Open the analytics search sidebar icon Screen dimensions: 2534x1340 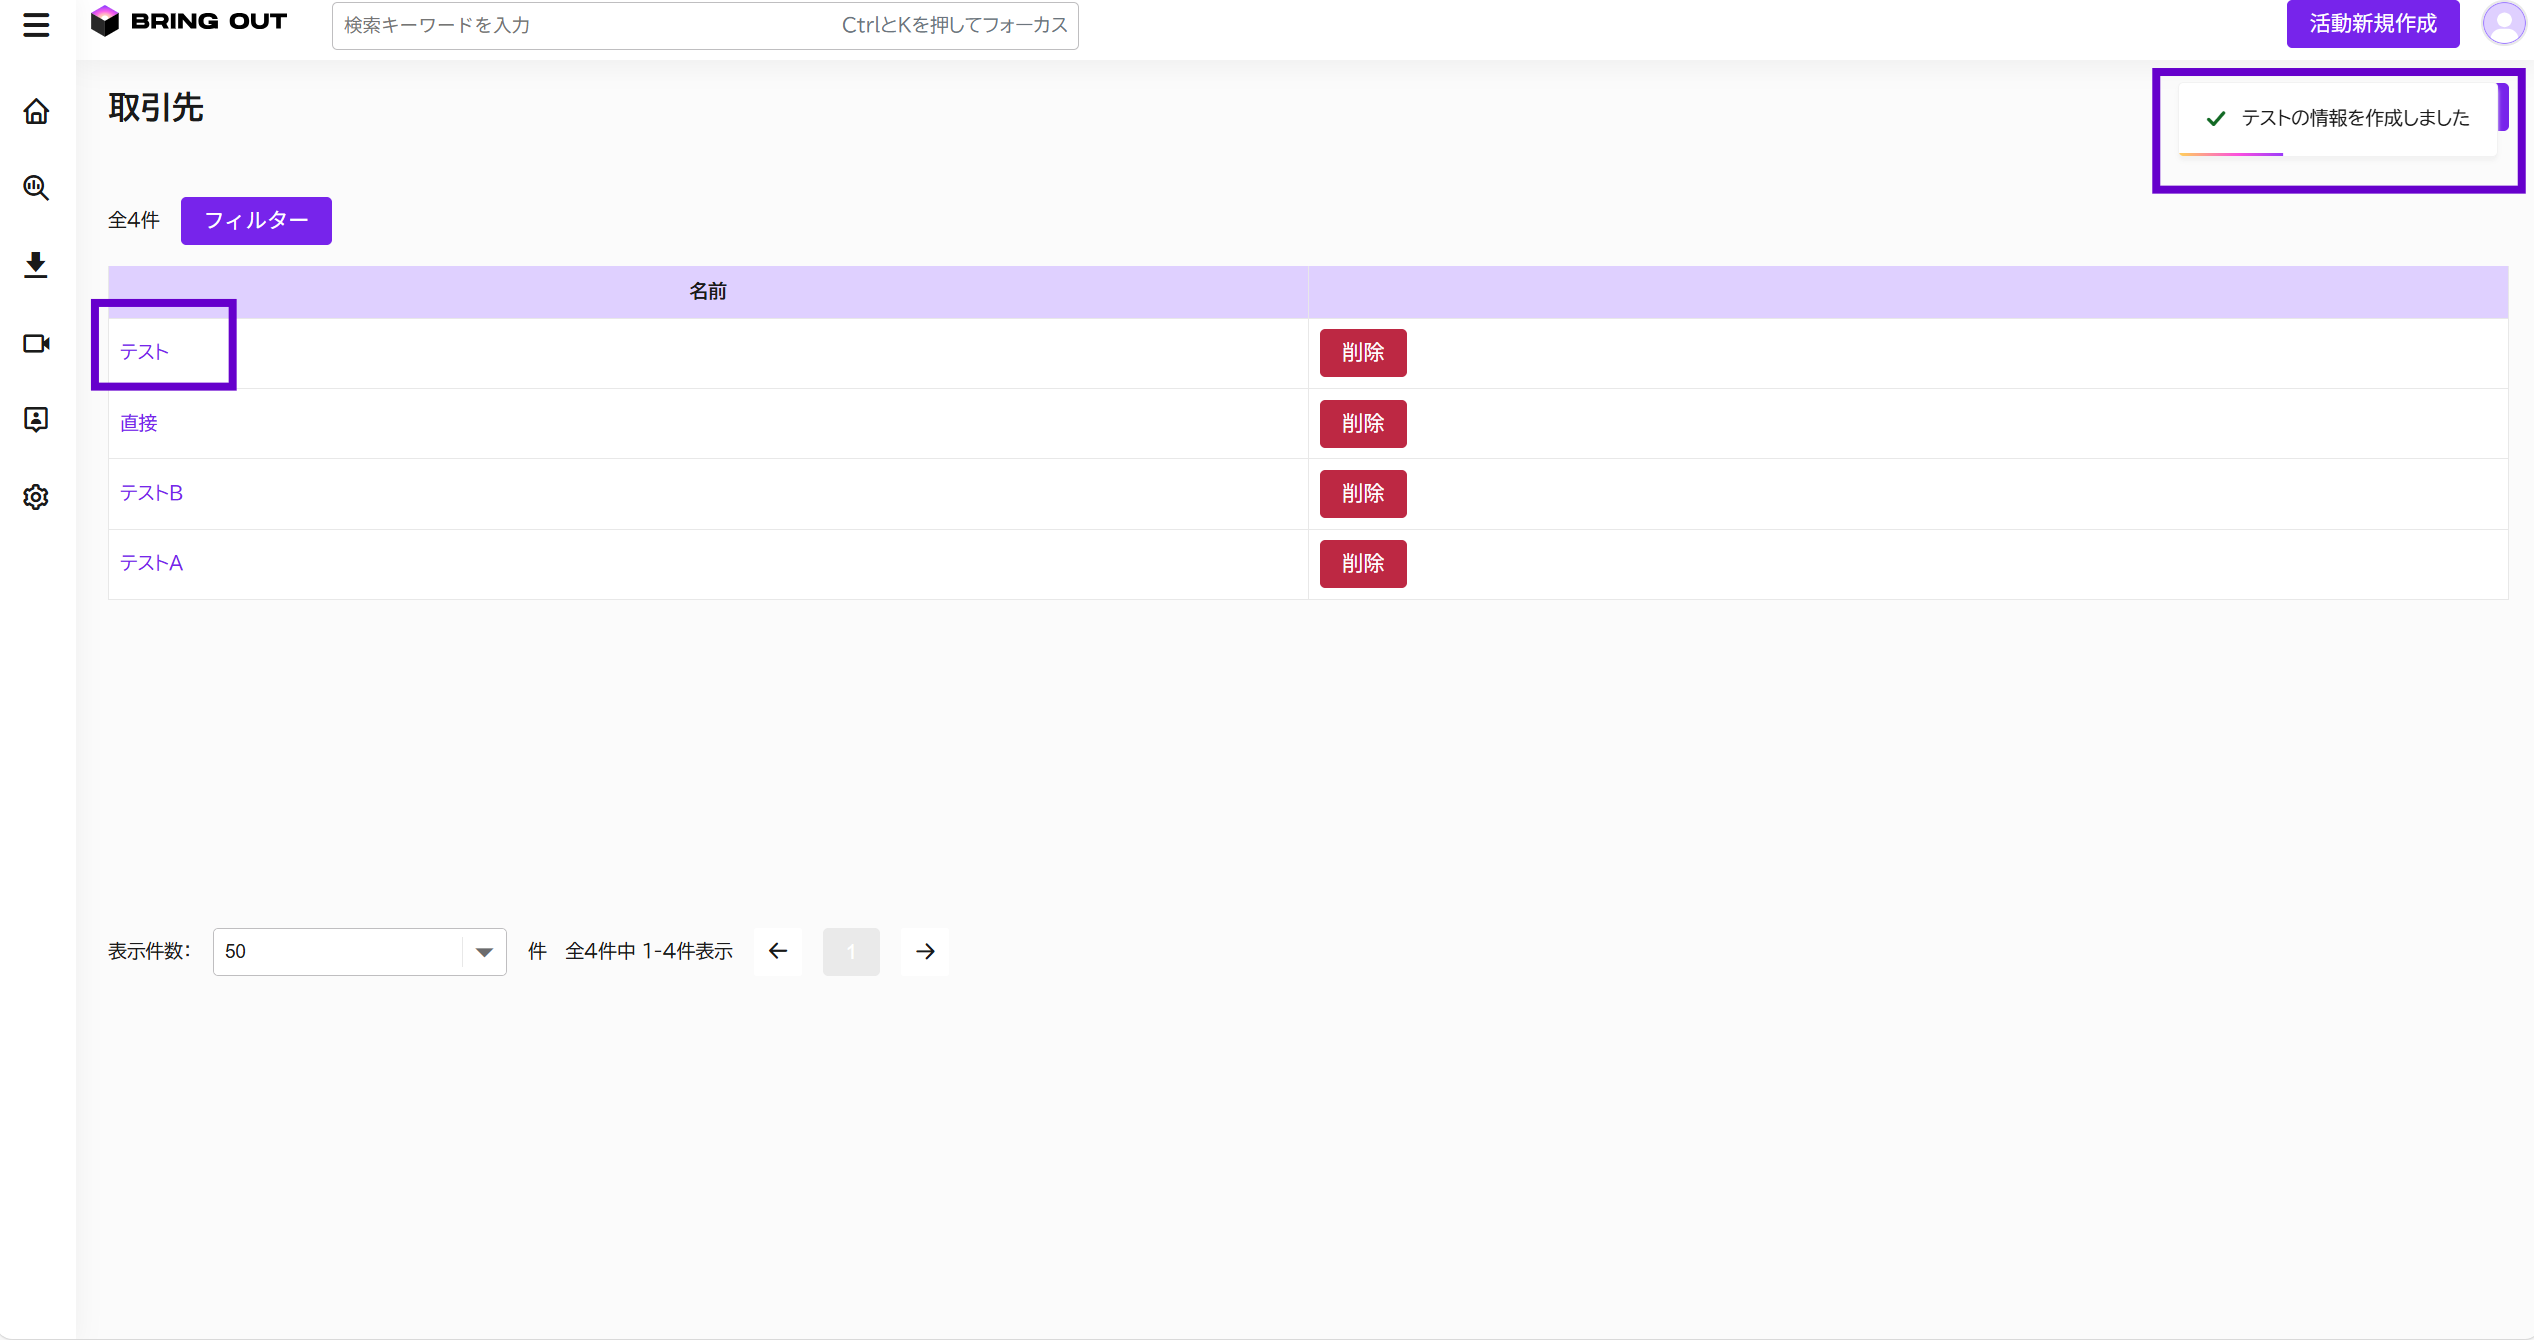pyautogui.click(x=36, y=188)
